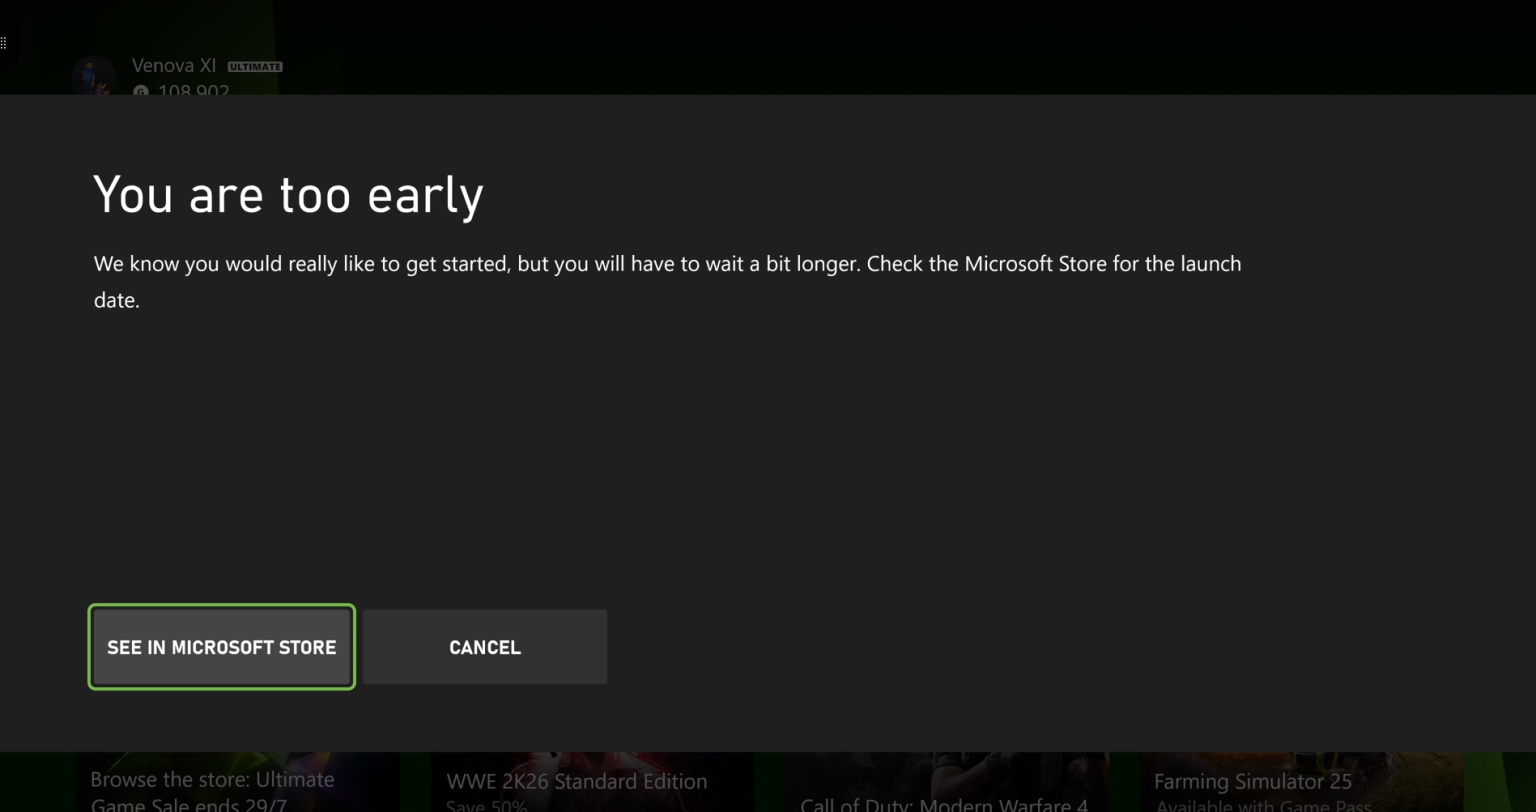Select the Venova XI profile name

(x=174, y=66)
